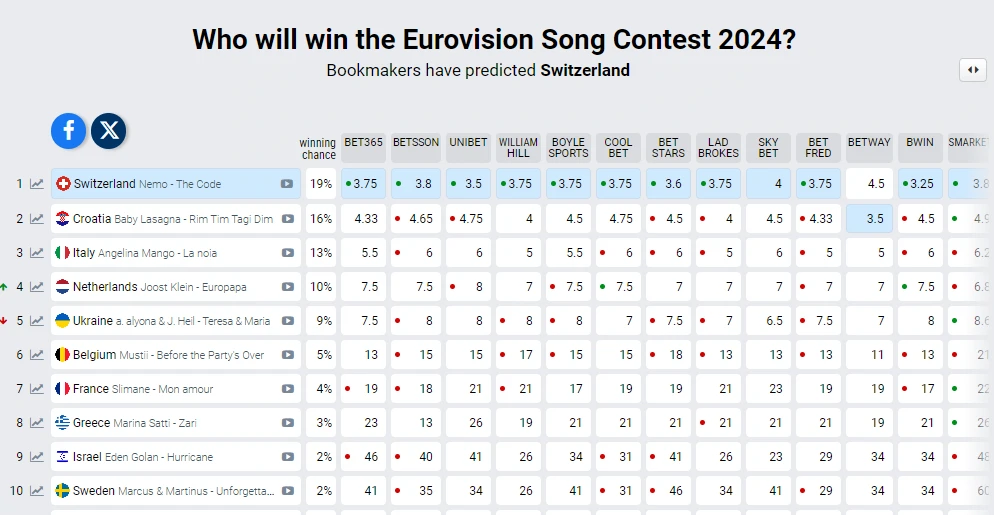This screenshot has height=515, width=994.
Task: View Ukraine's odds chart icon
Action: pos(37,321)
